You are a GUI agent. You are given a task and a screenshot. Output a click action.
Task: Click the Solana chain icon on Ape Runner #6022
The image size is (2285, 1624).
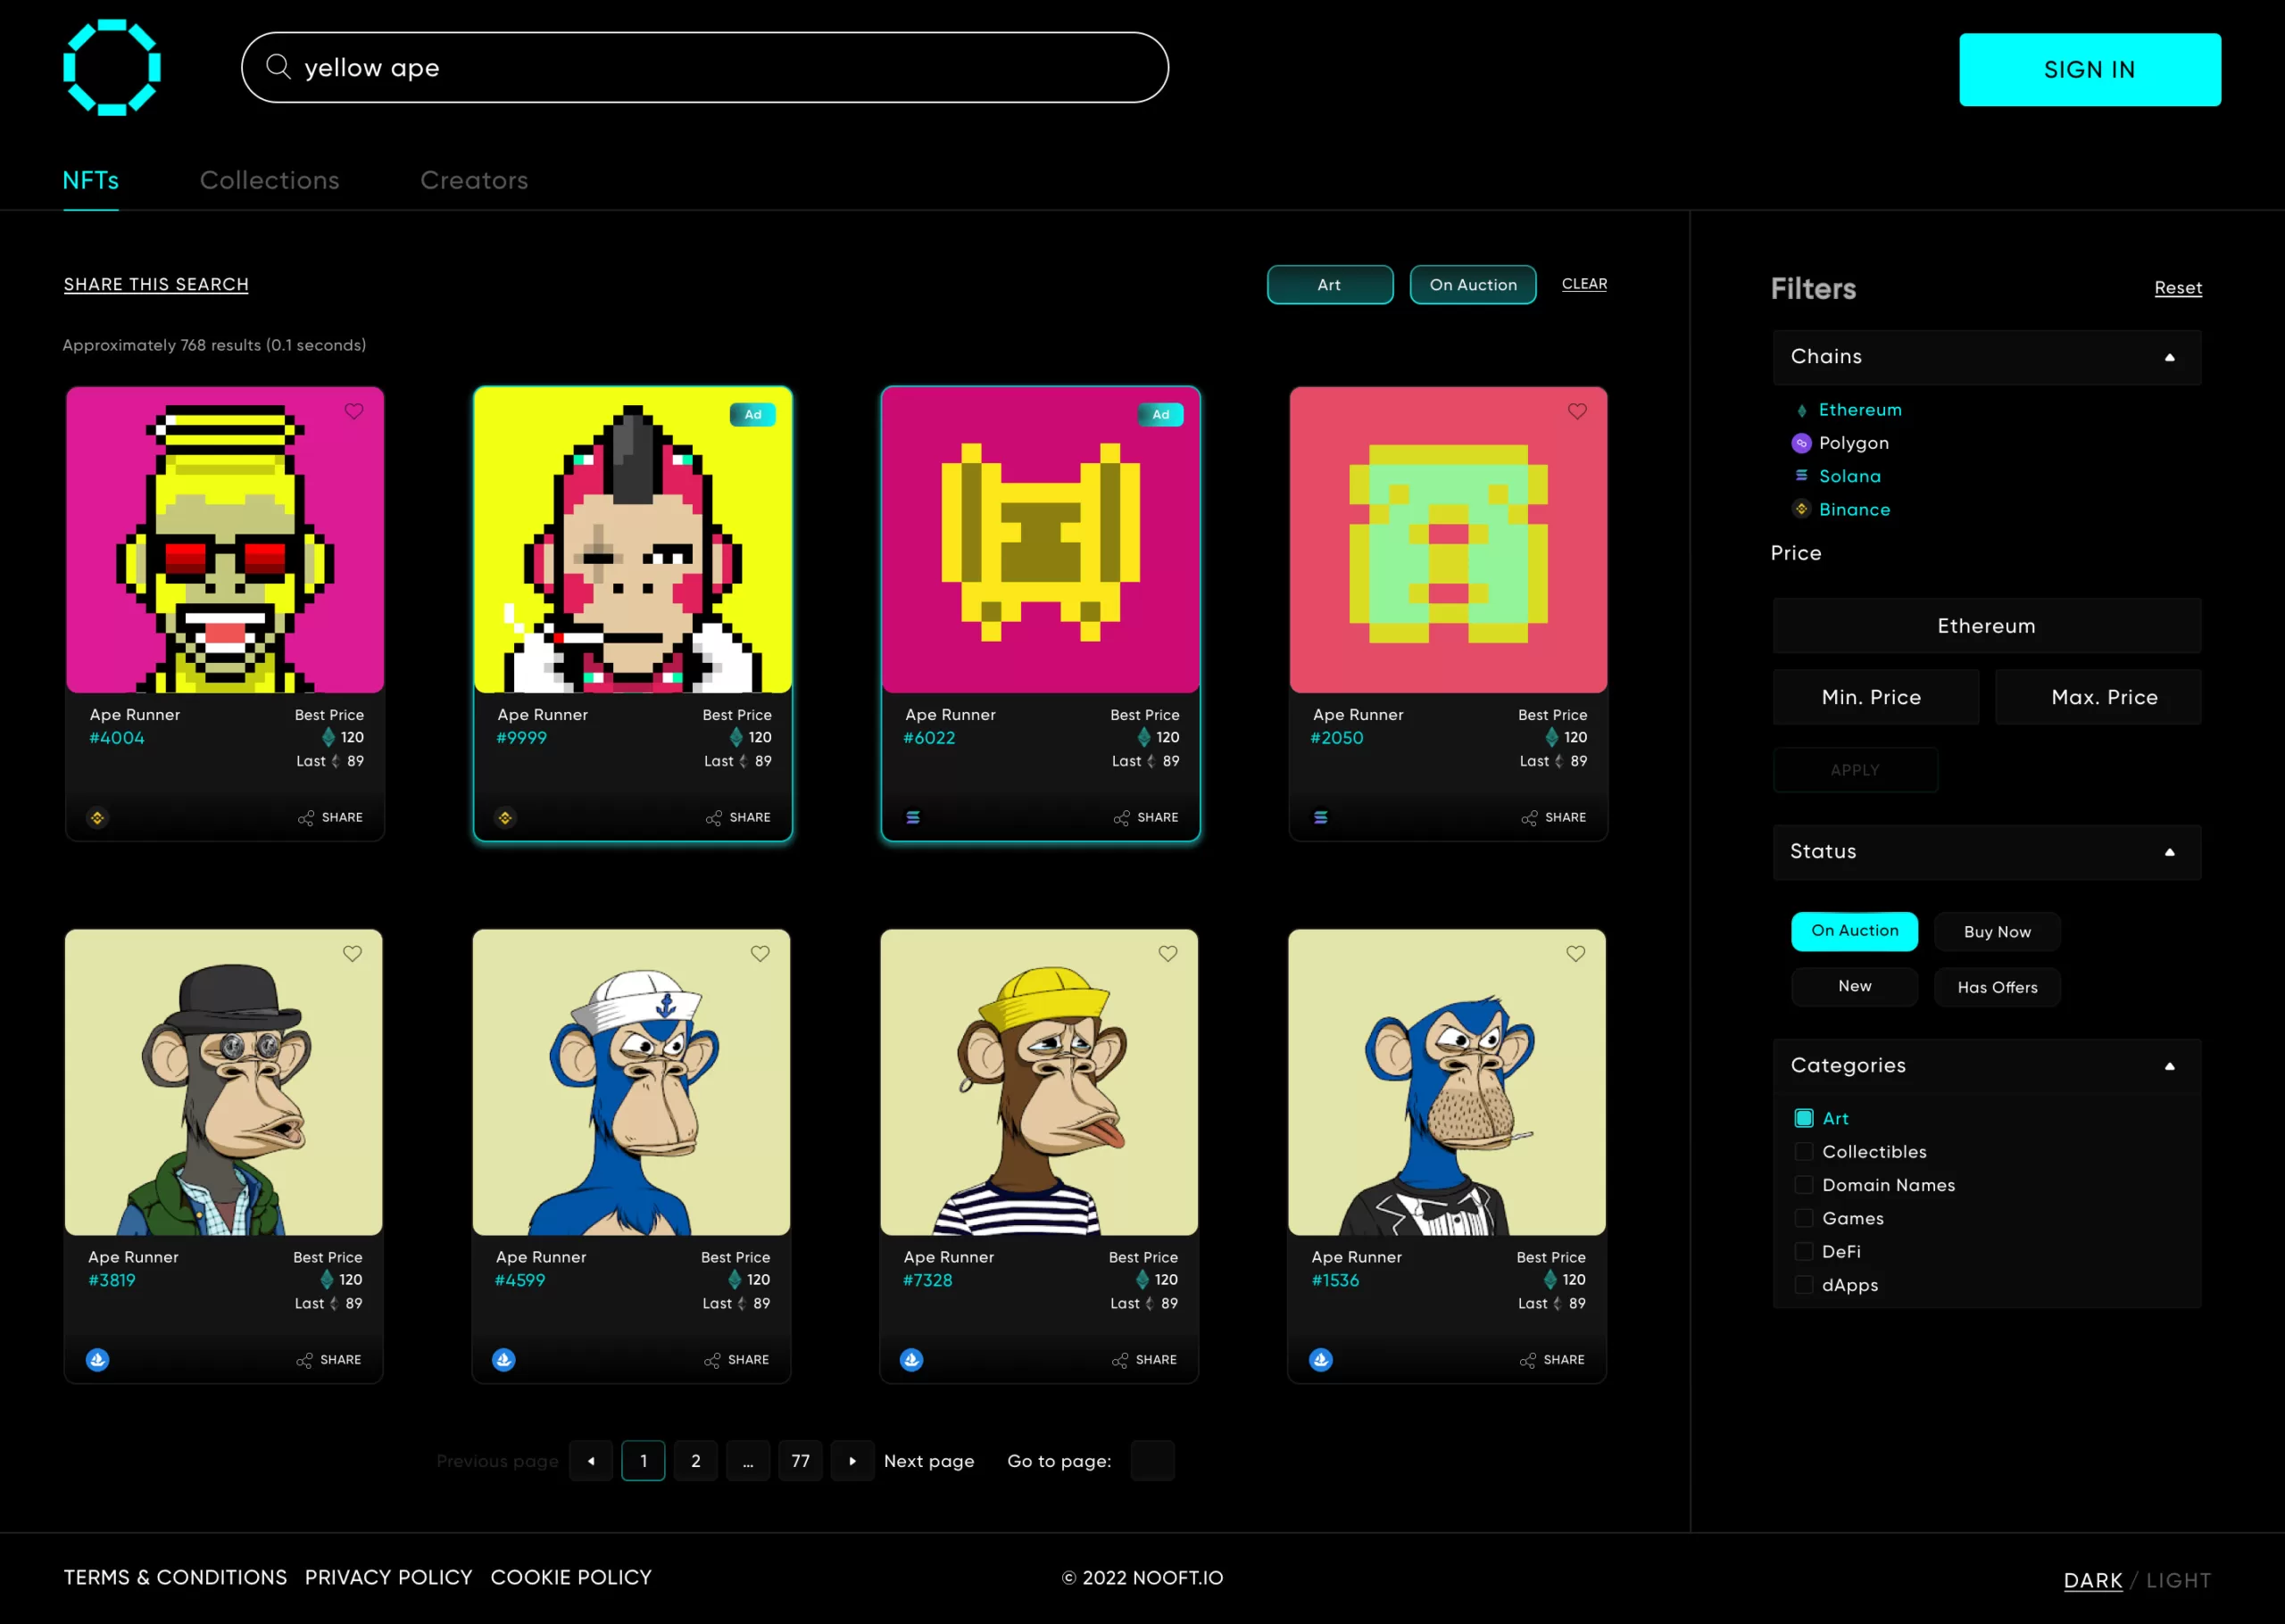click(x=913, y=818)
